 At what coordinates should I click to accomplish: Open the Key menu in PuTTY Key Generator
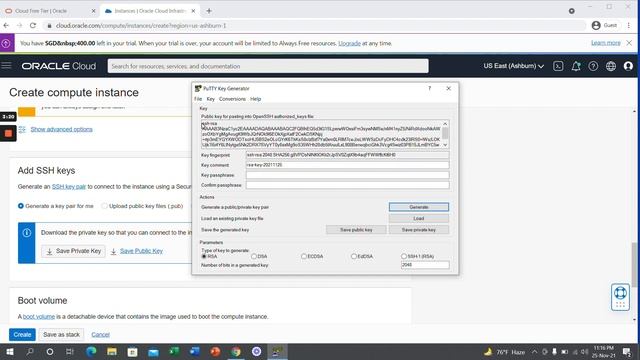211,99
